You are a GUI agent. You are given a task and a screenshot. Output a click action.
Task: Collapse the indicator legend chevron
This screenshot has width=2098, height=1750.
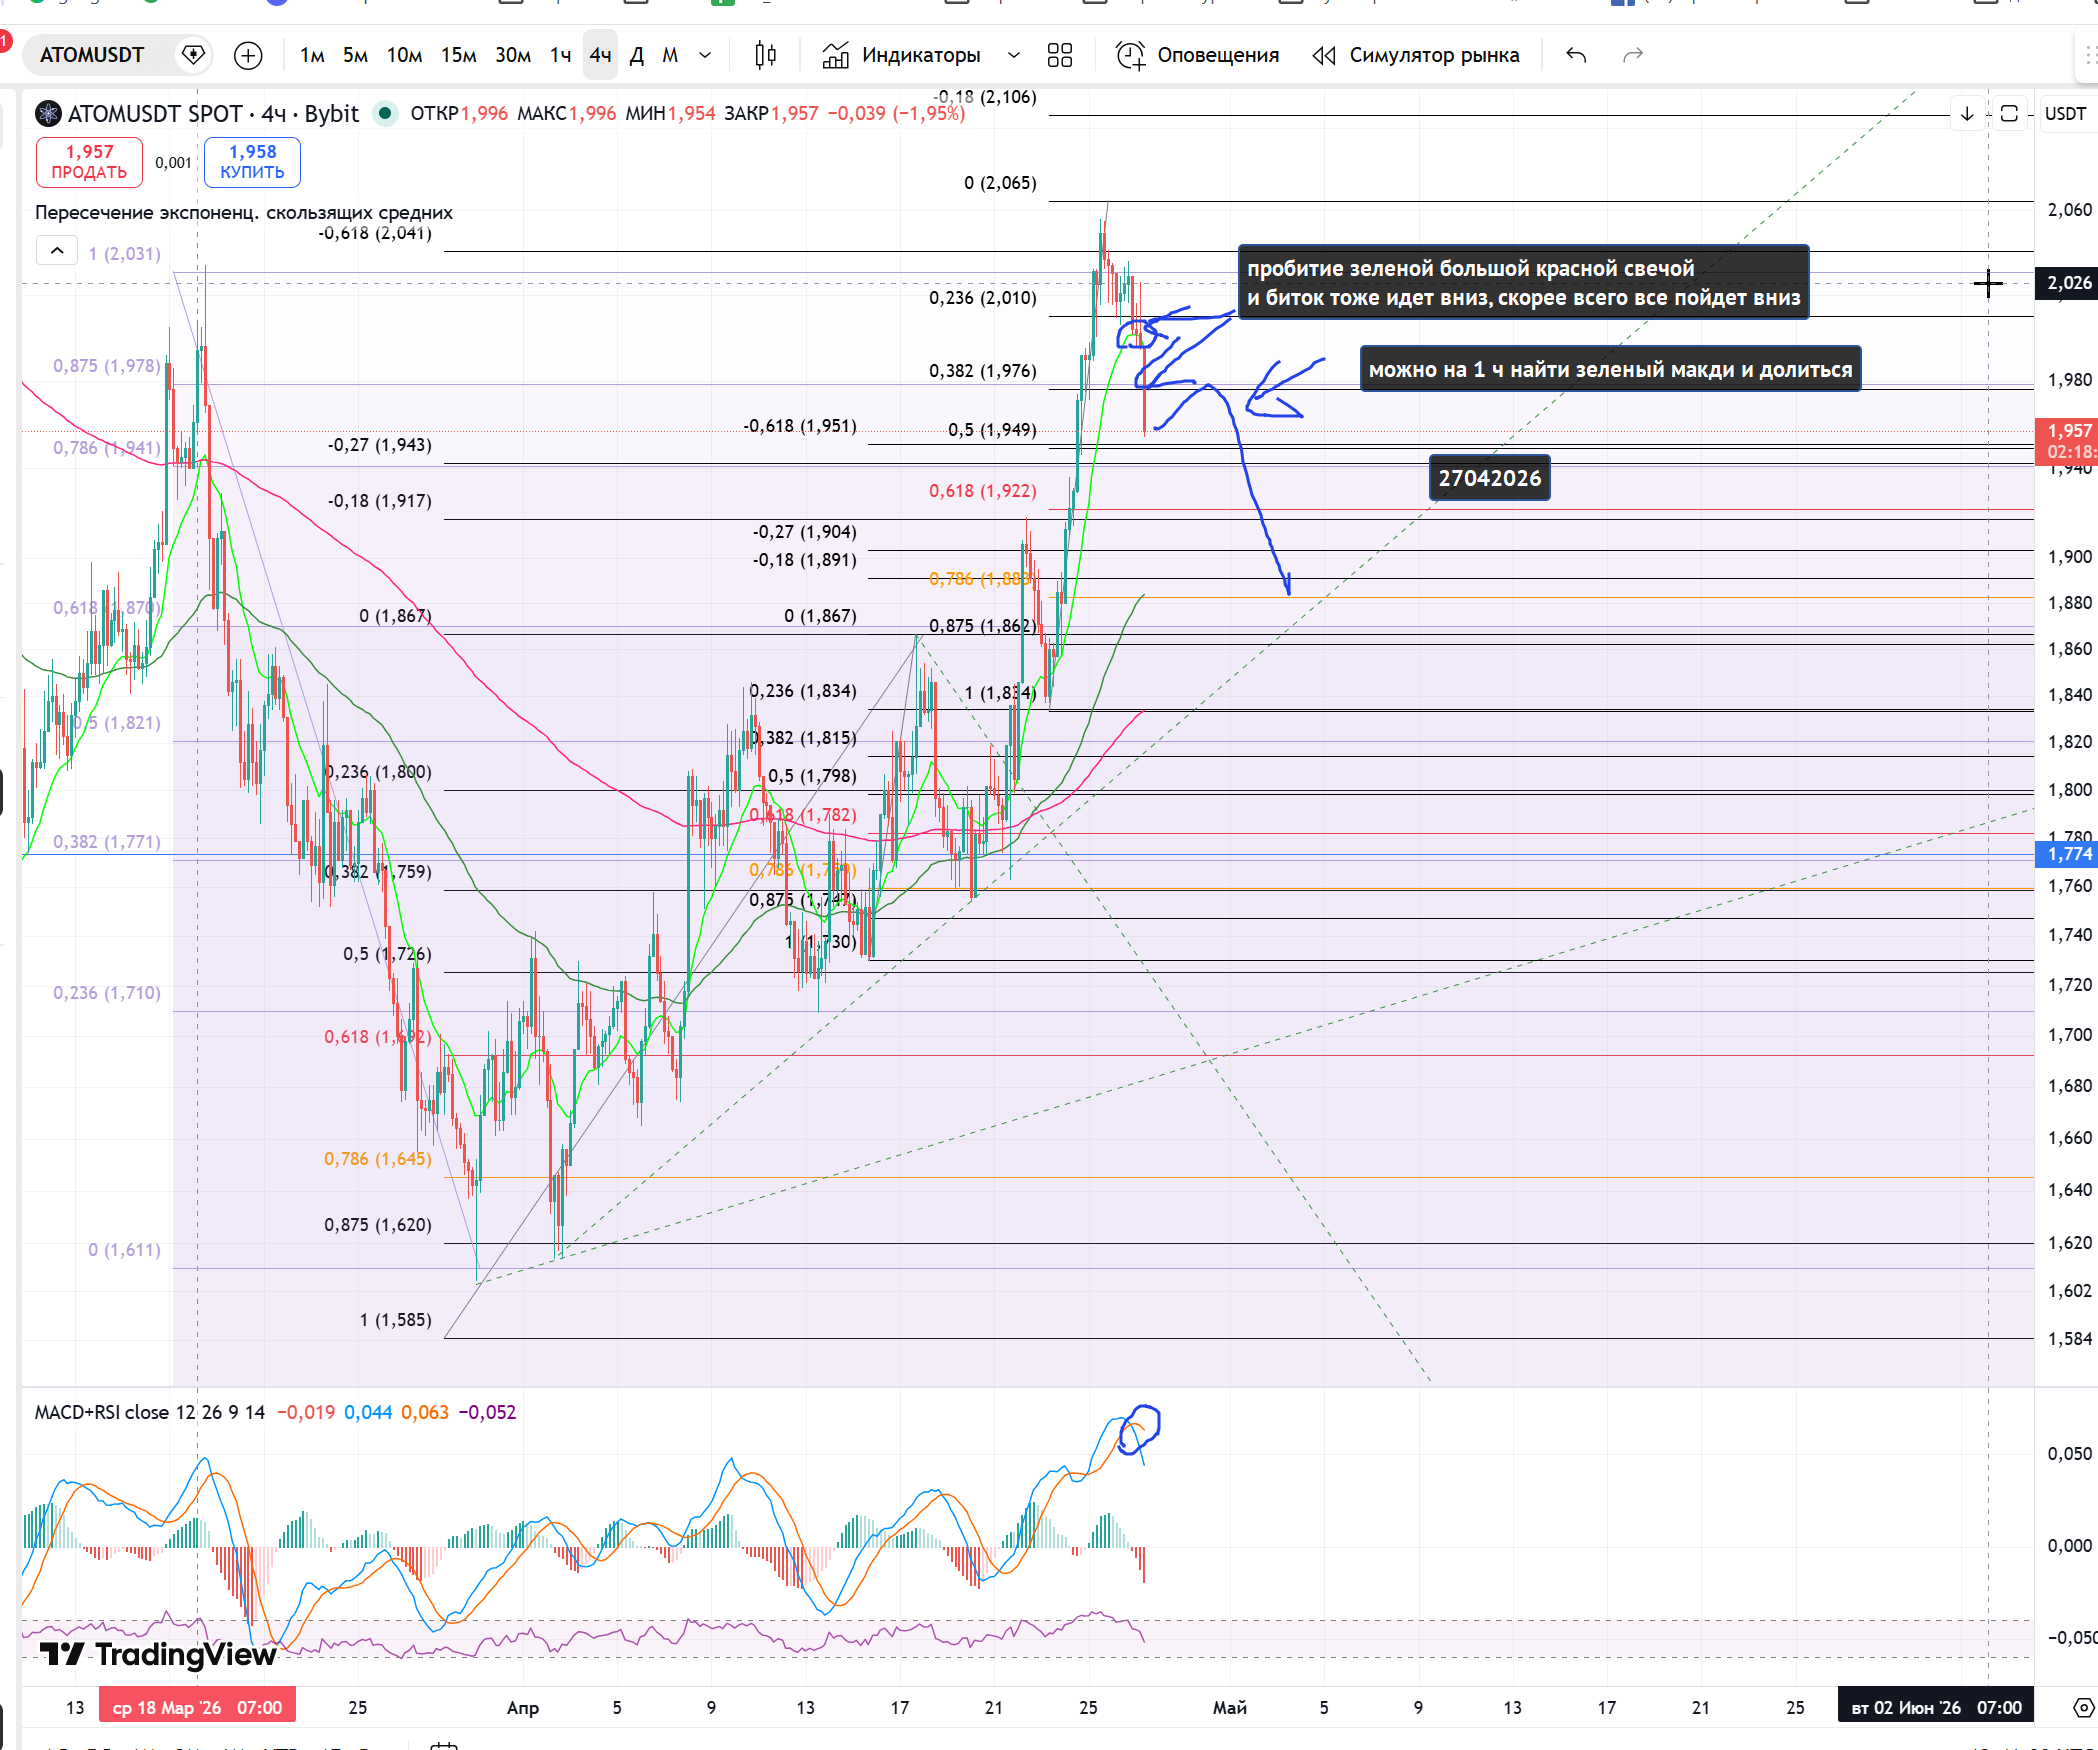57,251
